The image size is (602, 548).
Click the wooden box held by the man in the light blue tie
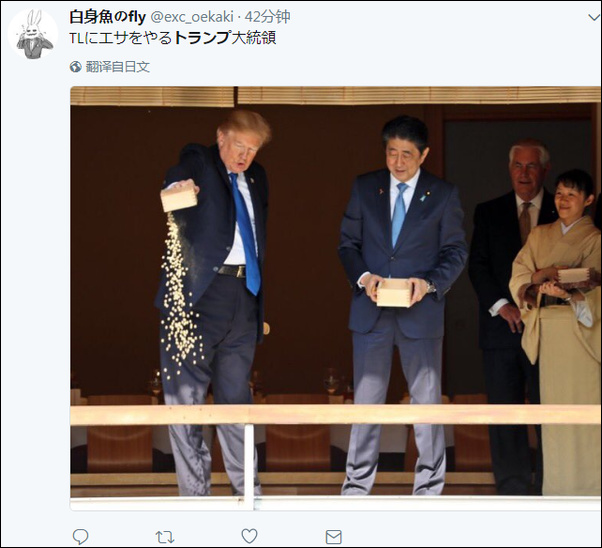[x=394, y=293]
